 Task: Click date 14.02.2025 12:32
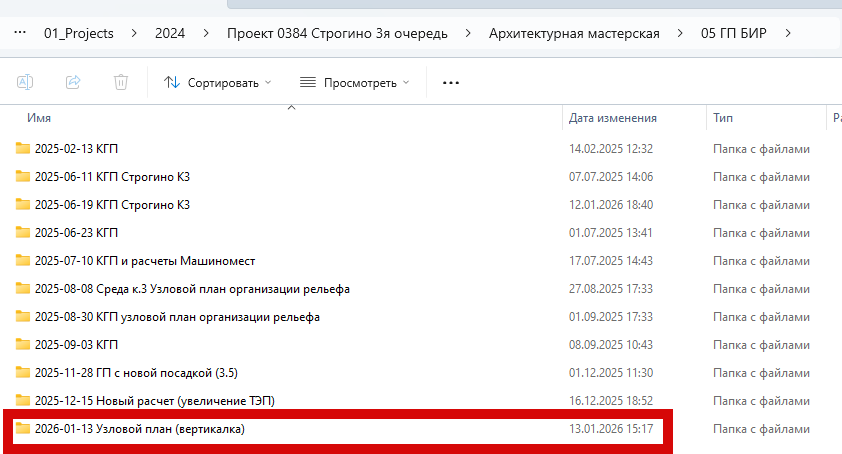pos(611,149)
